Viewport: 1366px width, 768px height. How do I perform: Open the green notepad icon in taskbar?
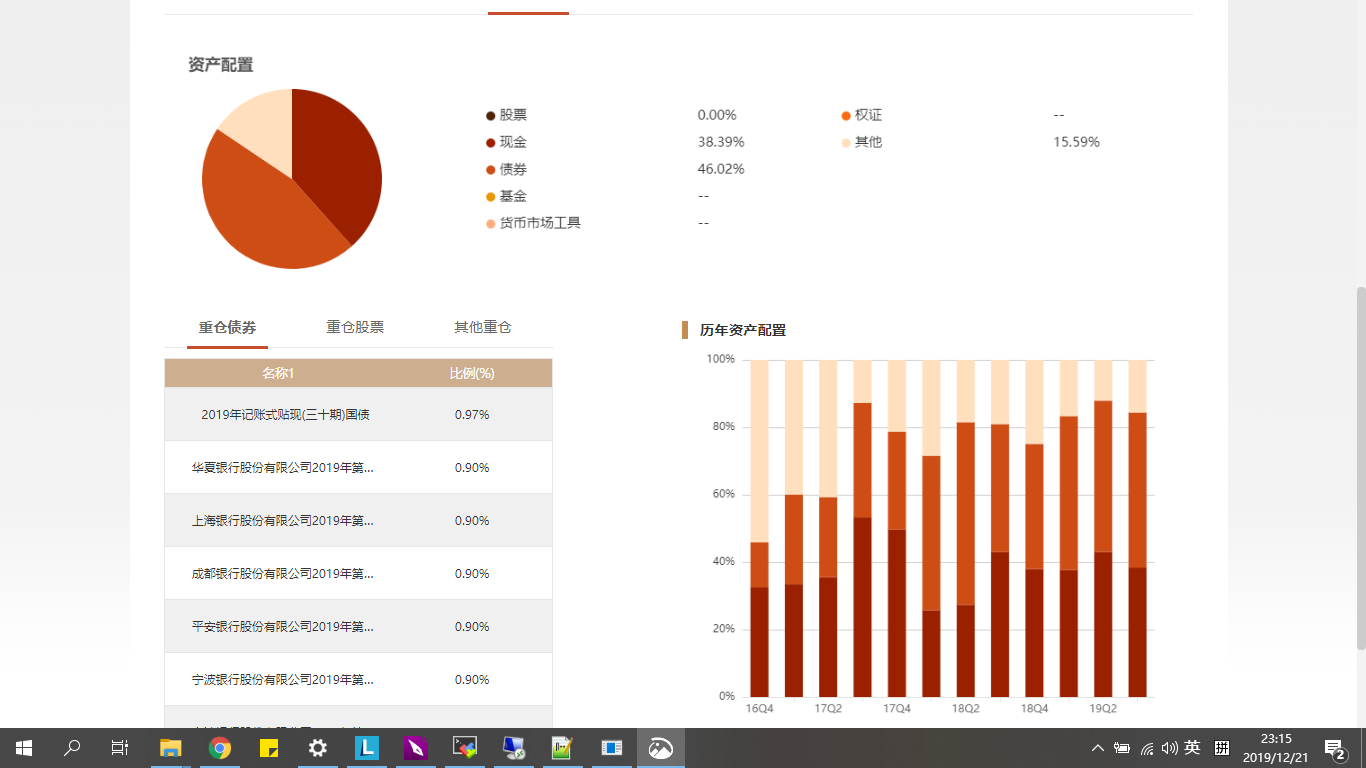[x=563, y=748]
